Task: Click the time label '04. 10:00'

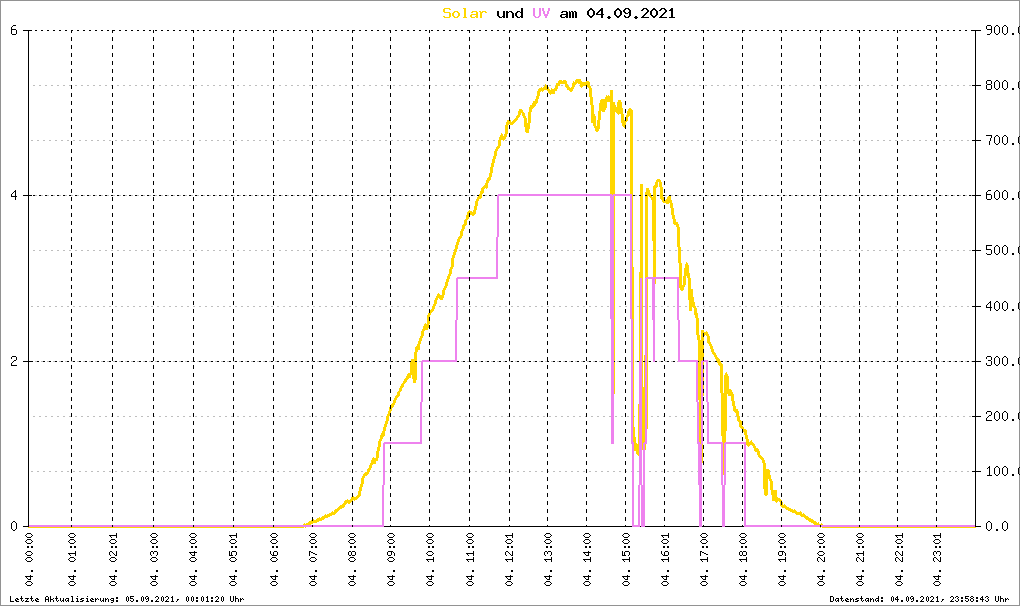Action: coord(430,560)
